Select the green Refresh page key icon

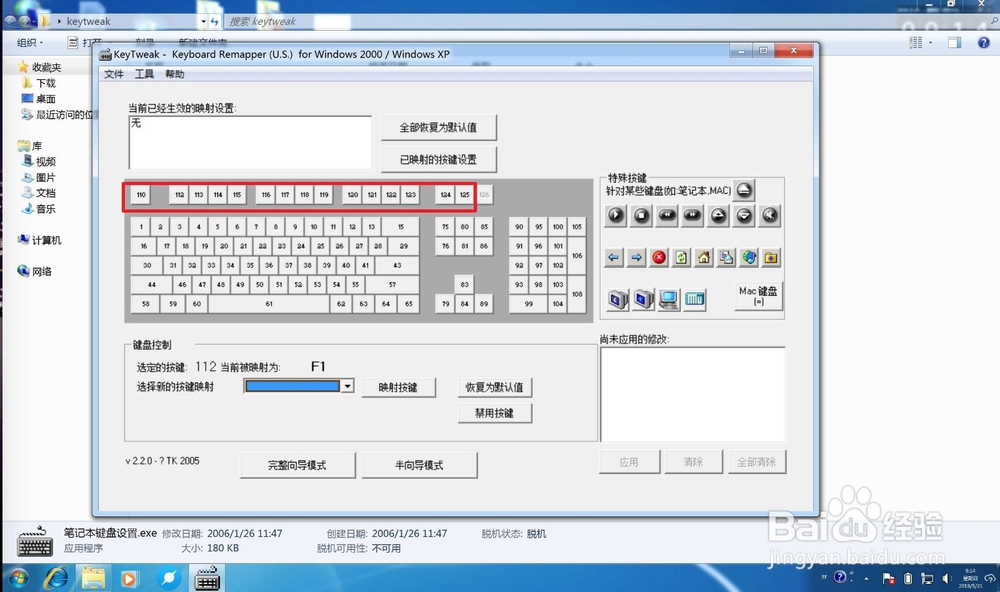tap(681, 258)
